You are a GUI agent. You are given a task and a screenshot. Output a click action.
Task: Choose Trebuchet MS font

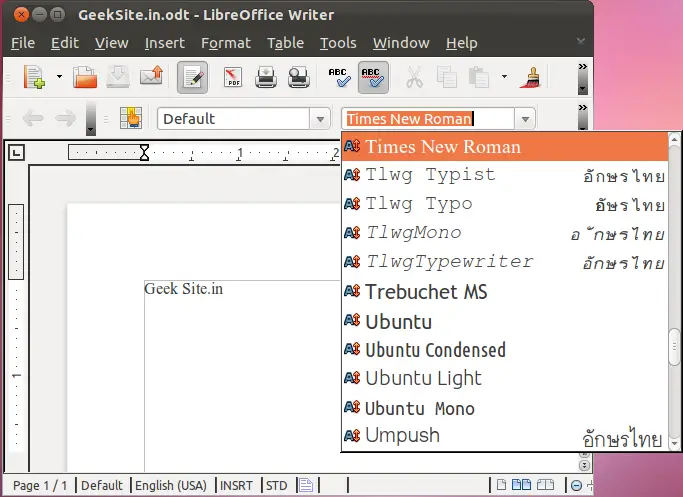coord(505,291)
